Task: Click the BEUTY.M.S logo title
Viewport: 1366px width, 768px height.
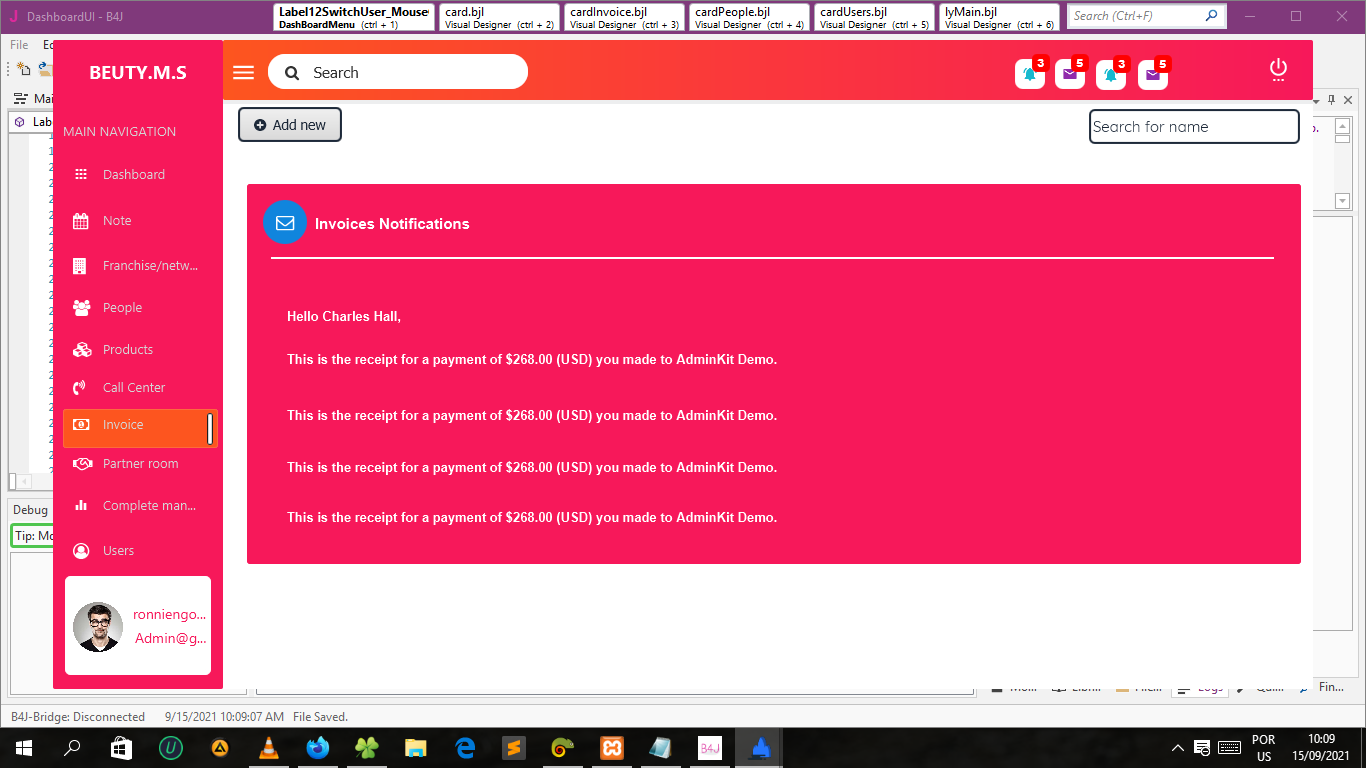Action: [x=138, y=73]
